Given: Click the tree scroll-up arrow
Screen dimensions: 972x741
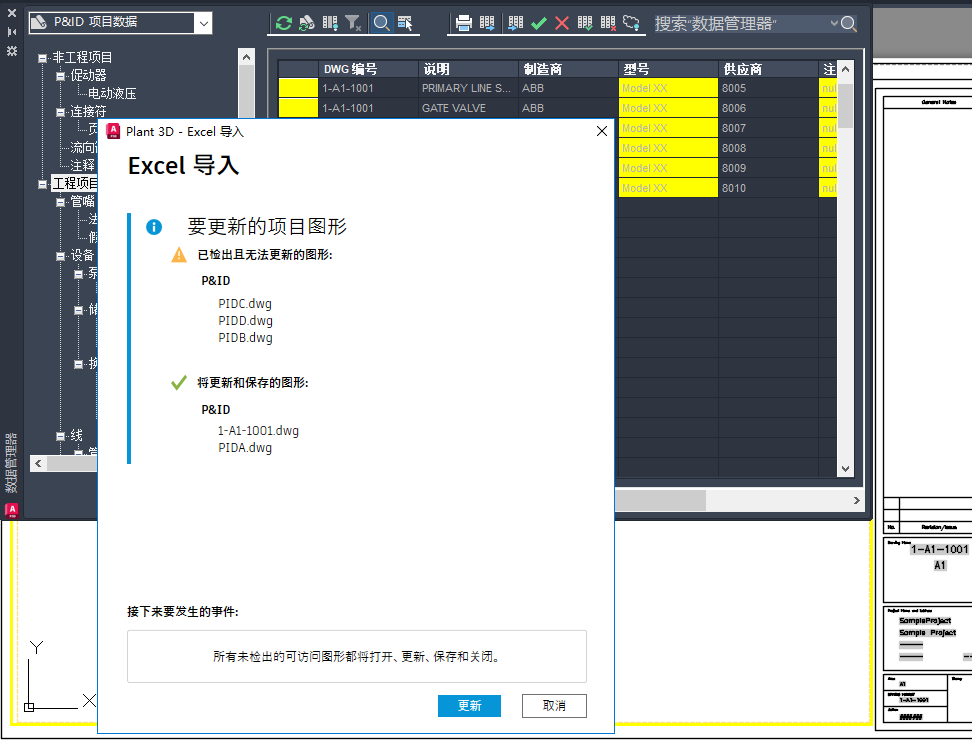Looking at the screenshot, I should [x=246, y=57].
